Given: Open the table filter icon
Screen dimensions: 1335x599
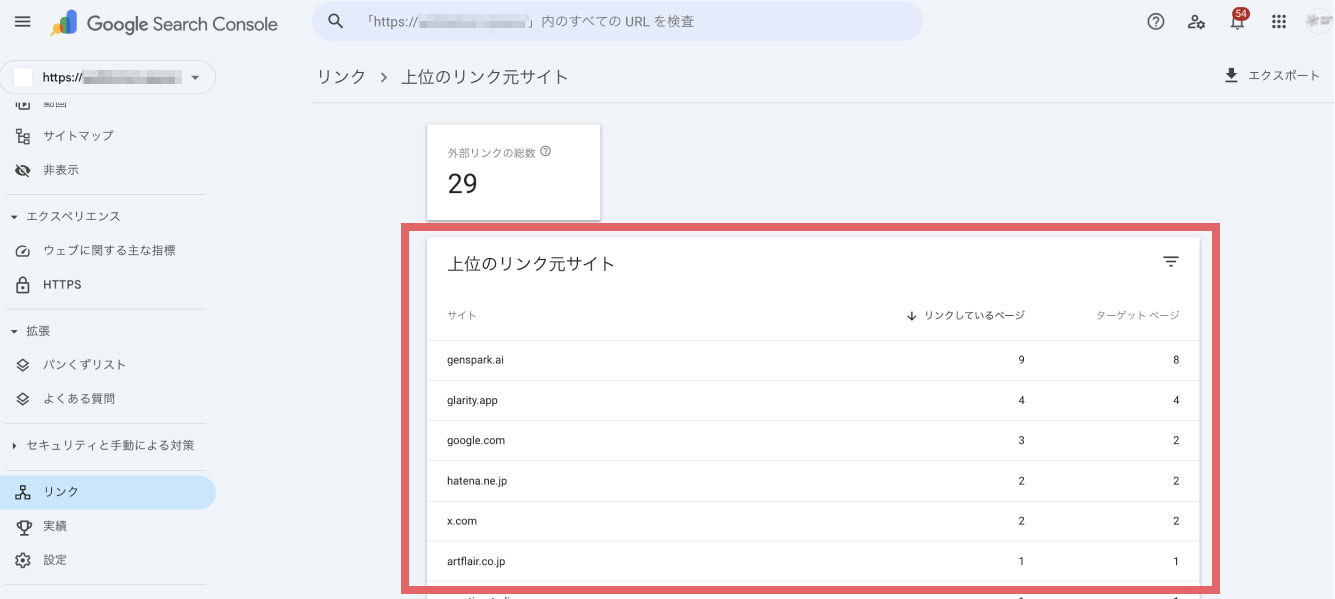Looking at the screenshot, I should click(1170, 262).
